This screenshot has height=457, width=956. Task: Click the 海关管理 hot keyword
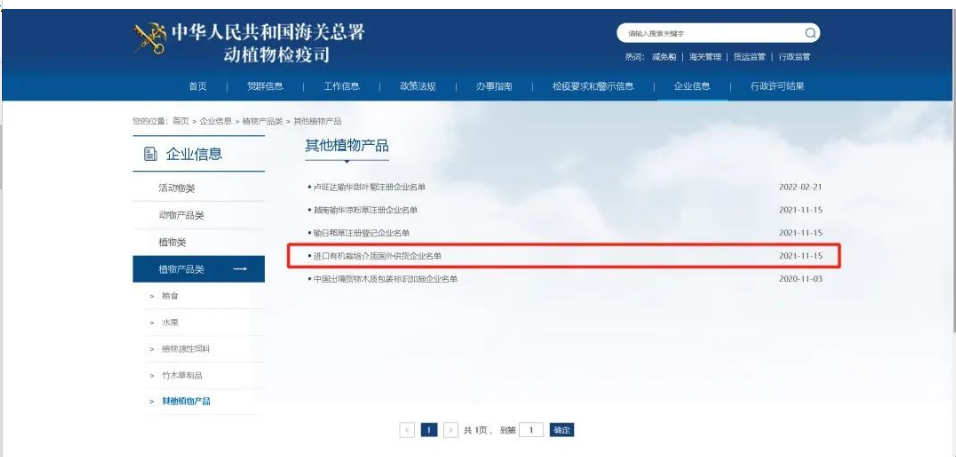click(x=705, y=57)
